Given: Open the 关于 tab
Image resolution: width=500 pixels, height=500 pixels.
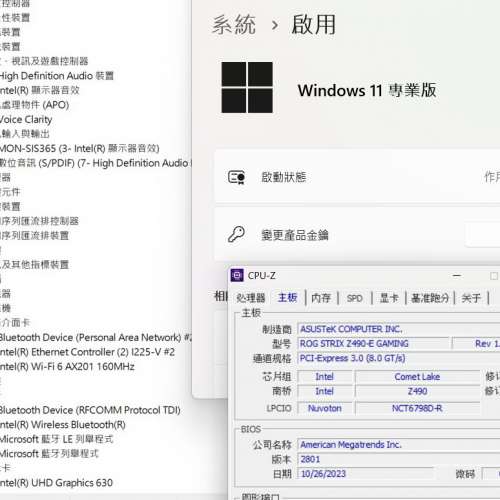Looking at the screenshot, I should click(x=471, y=298).
